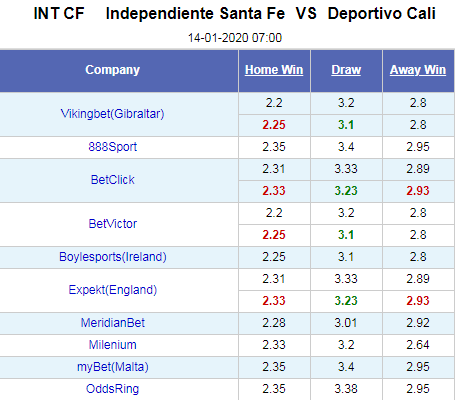Select Expekt updated red home odds 2.33
Viewport: 455px width, 400px height.
pyautogui.click(x=274, y=301)
